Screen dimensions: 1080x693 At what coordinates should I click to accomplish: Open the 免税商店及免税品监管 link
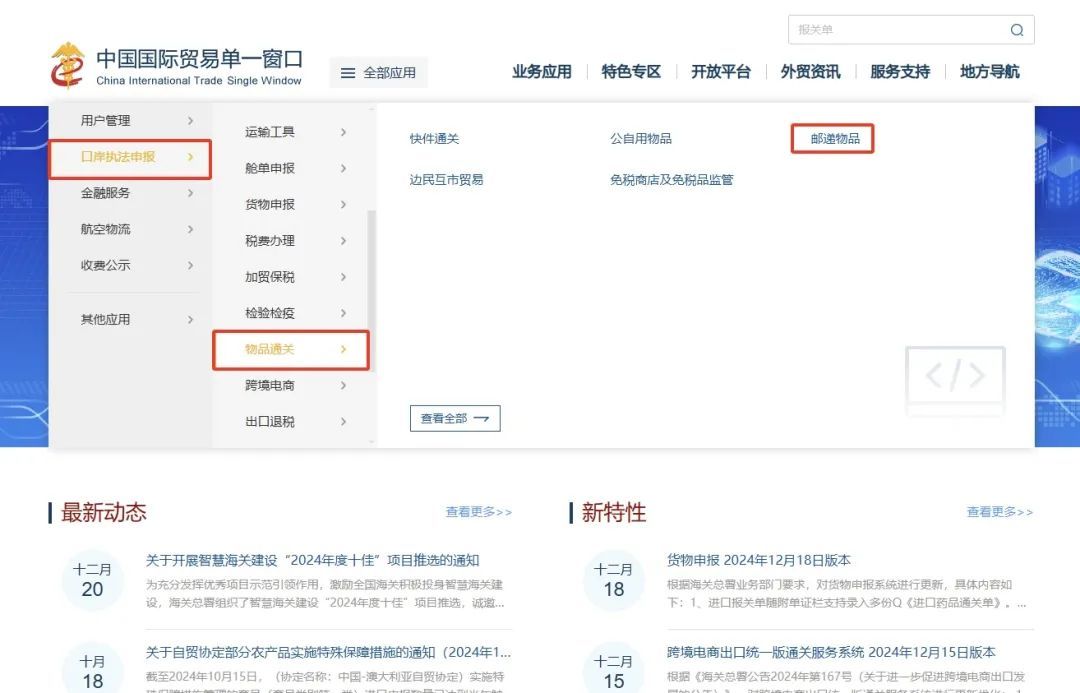672,180
